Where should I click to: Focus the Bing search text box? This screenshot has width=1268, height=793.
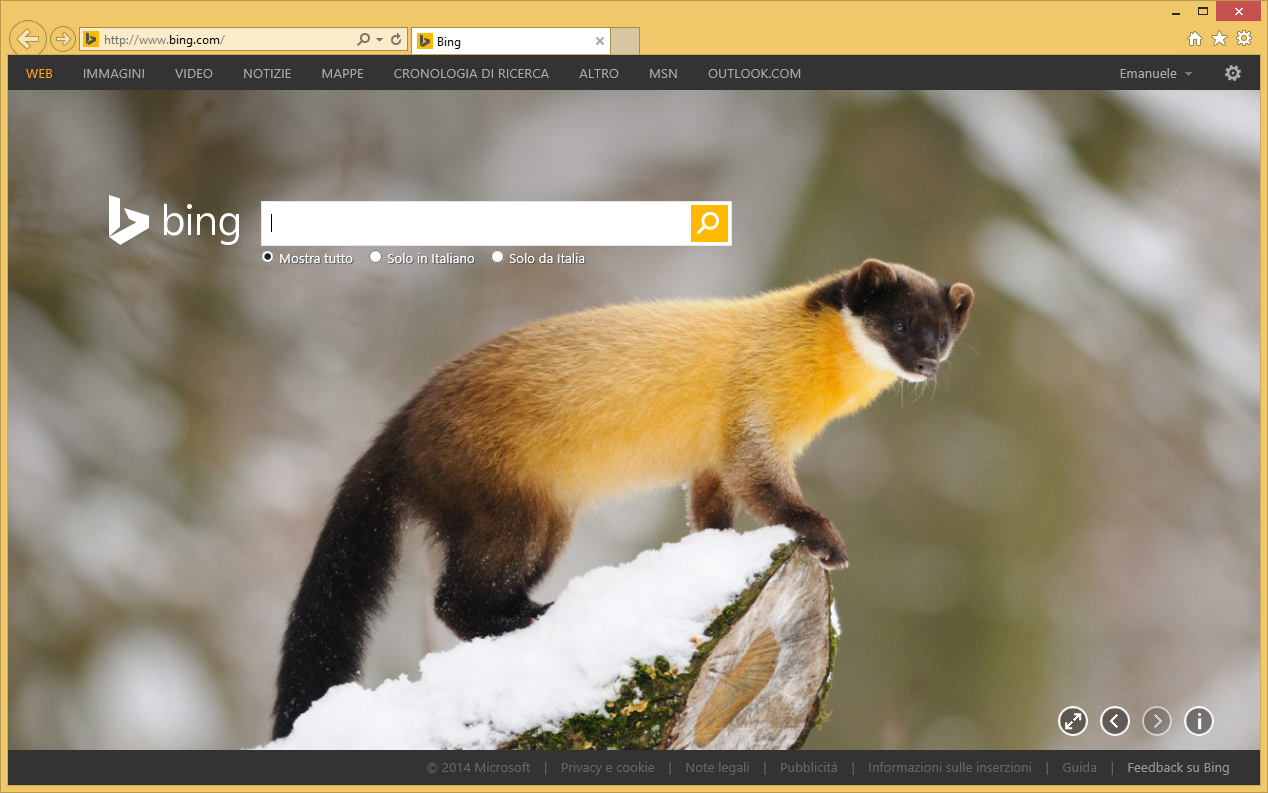(x=476, y=223)
